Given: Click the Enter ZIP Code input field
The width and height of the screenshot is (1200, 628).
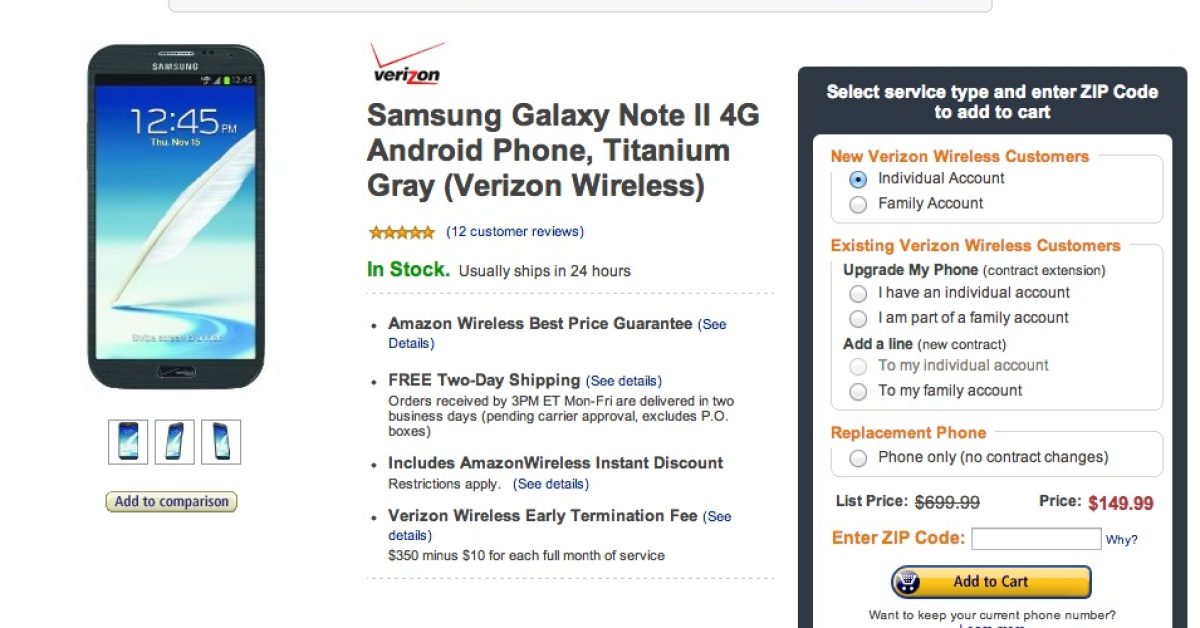Looking at the screenshot, I should (1035, 539).
